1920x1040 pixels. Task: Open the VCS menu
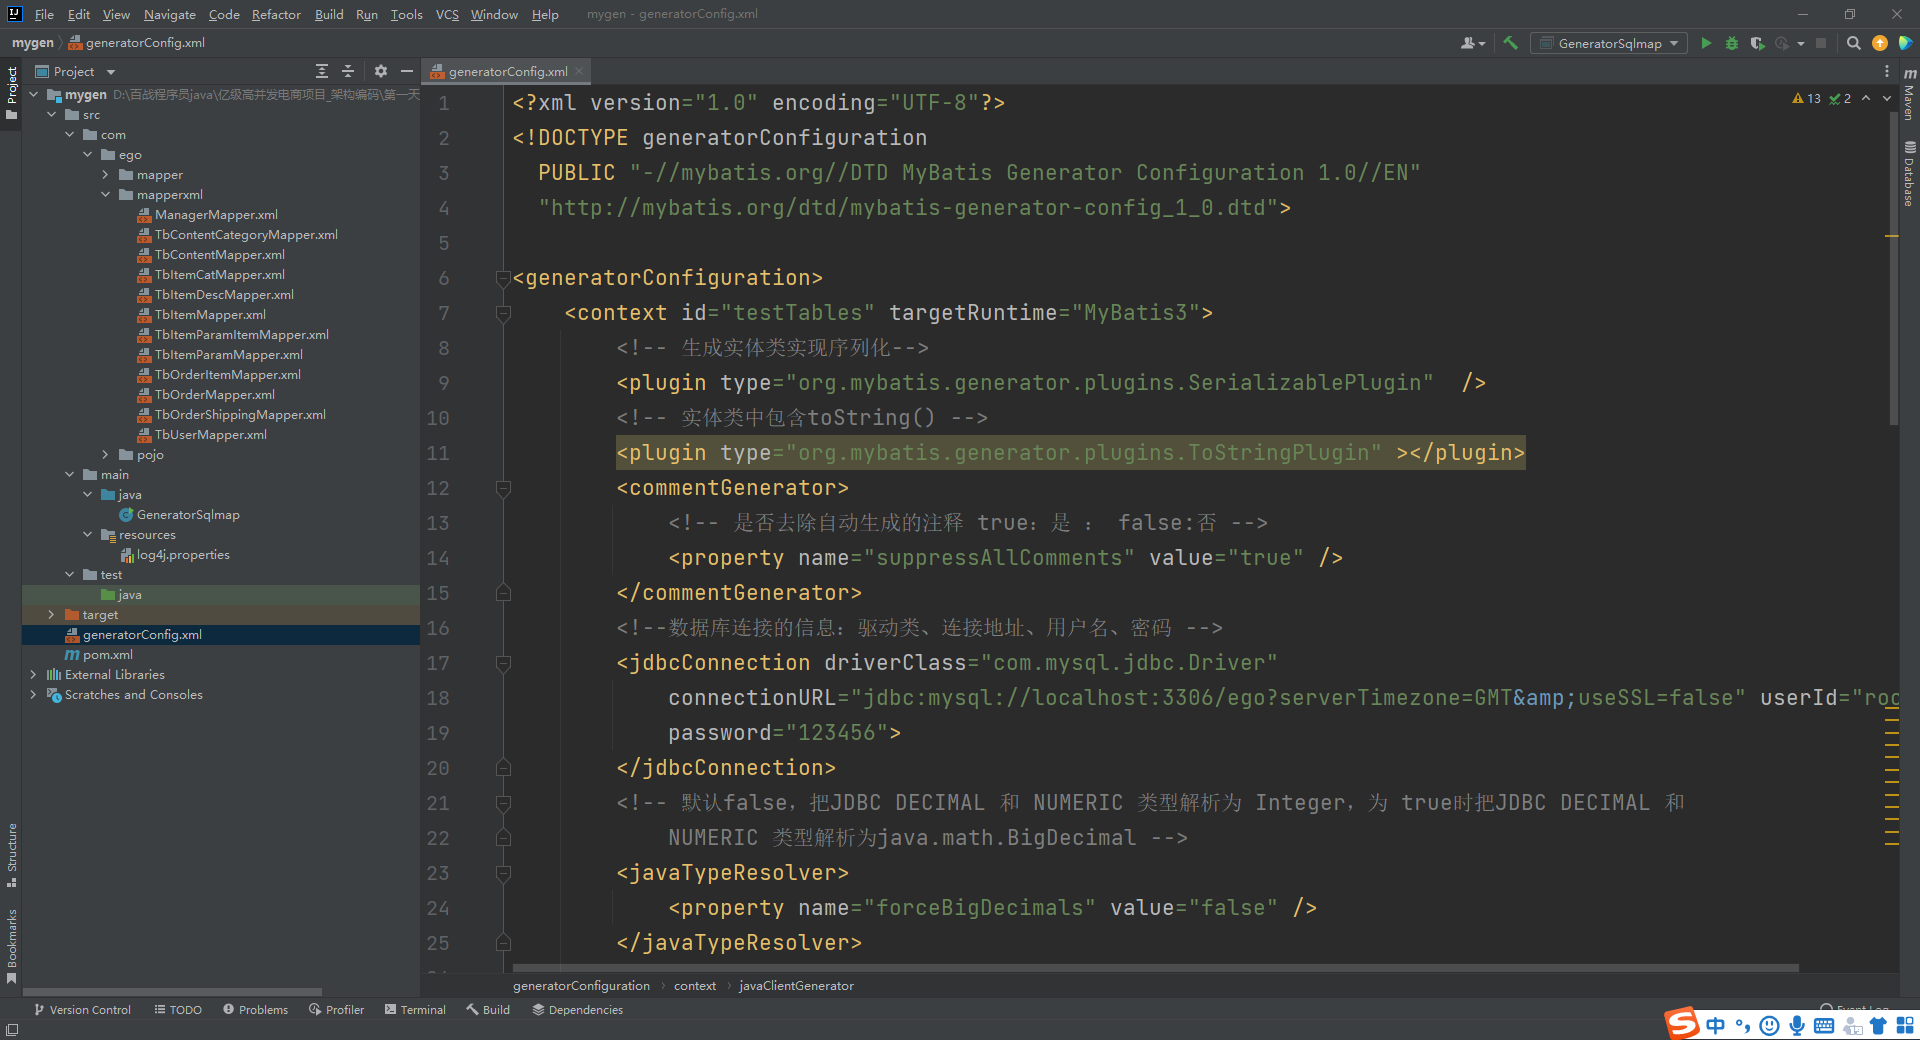tap(447, 14)
